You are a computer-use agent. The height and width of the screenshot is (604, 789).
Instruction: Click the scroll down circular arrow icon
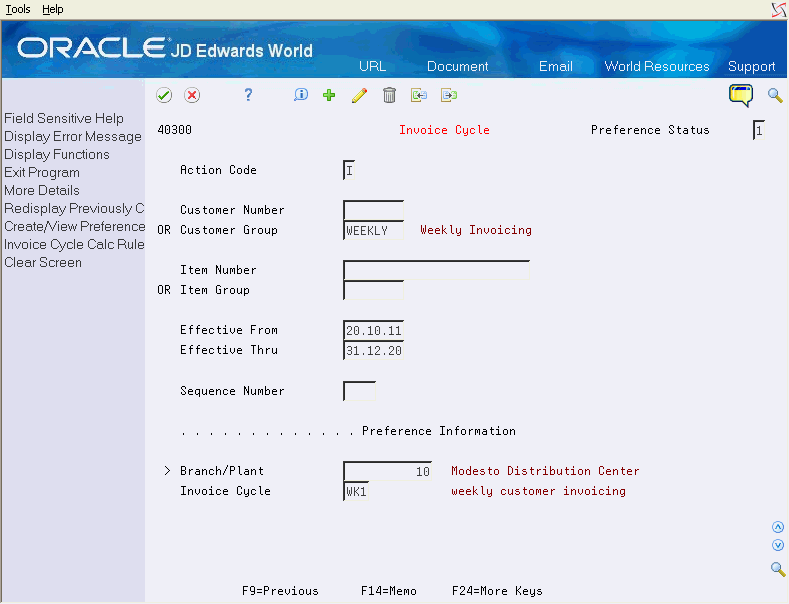(778, 545)
